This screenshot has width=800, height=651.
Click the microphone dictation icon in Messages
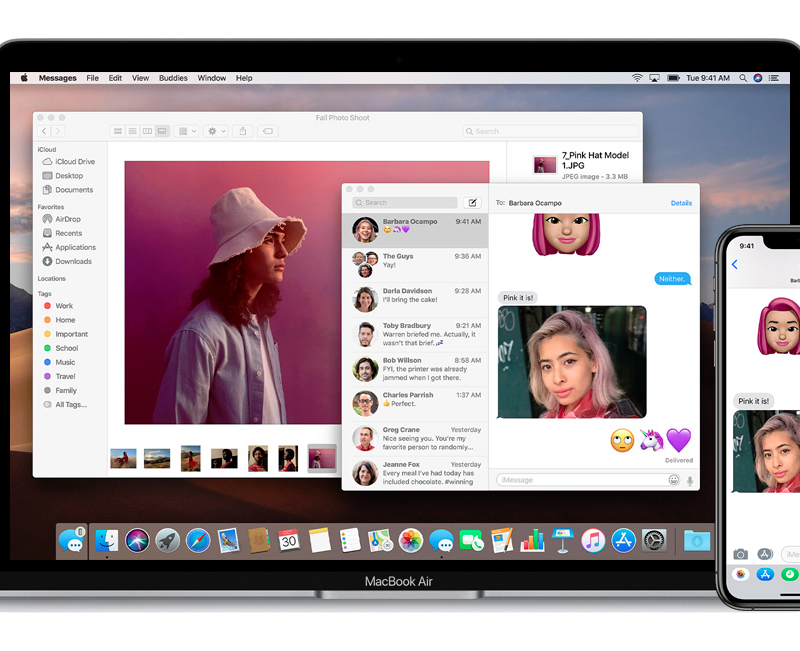pyautogui.click(x=690, y=480)
